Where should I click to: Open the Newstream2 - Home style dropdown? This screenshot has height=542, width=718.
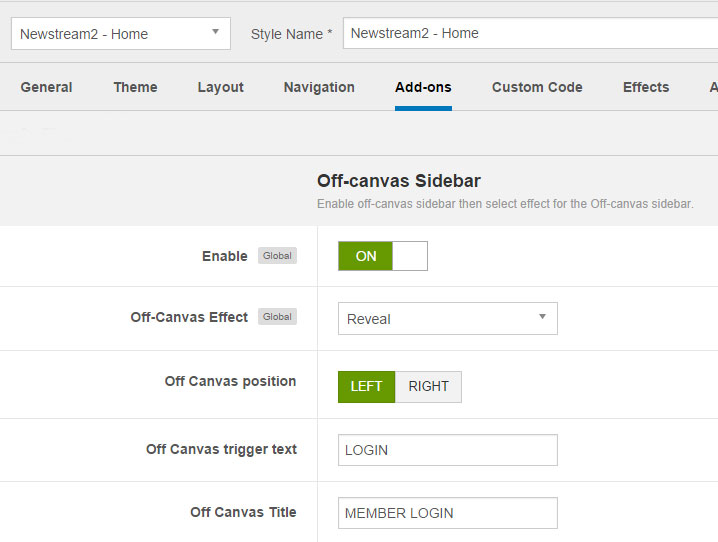(x=121, y=33)
